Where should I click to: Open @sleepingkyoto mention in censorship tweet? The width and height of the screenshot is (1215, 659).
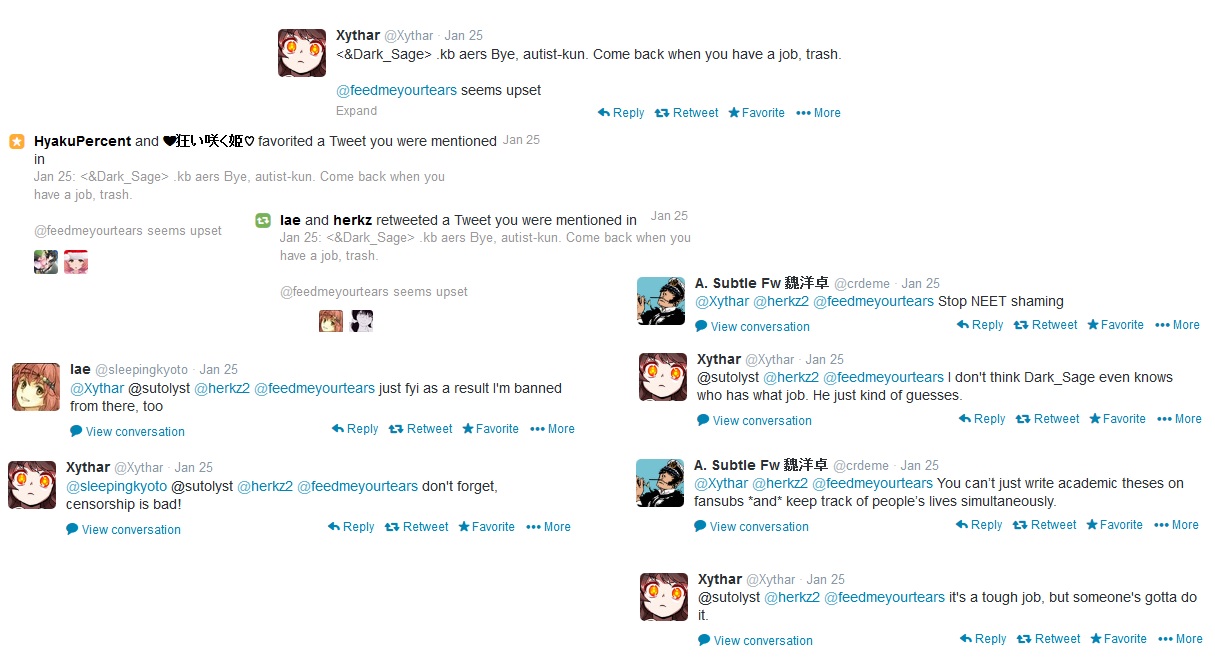[x=116, y=486]
